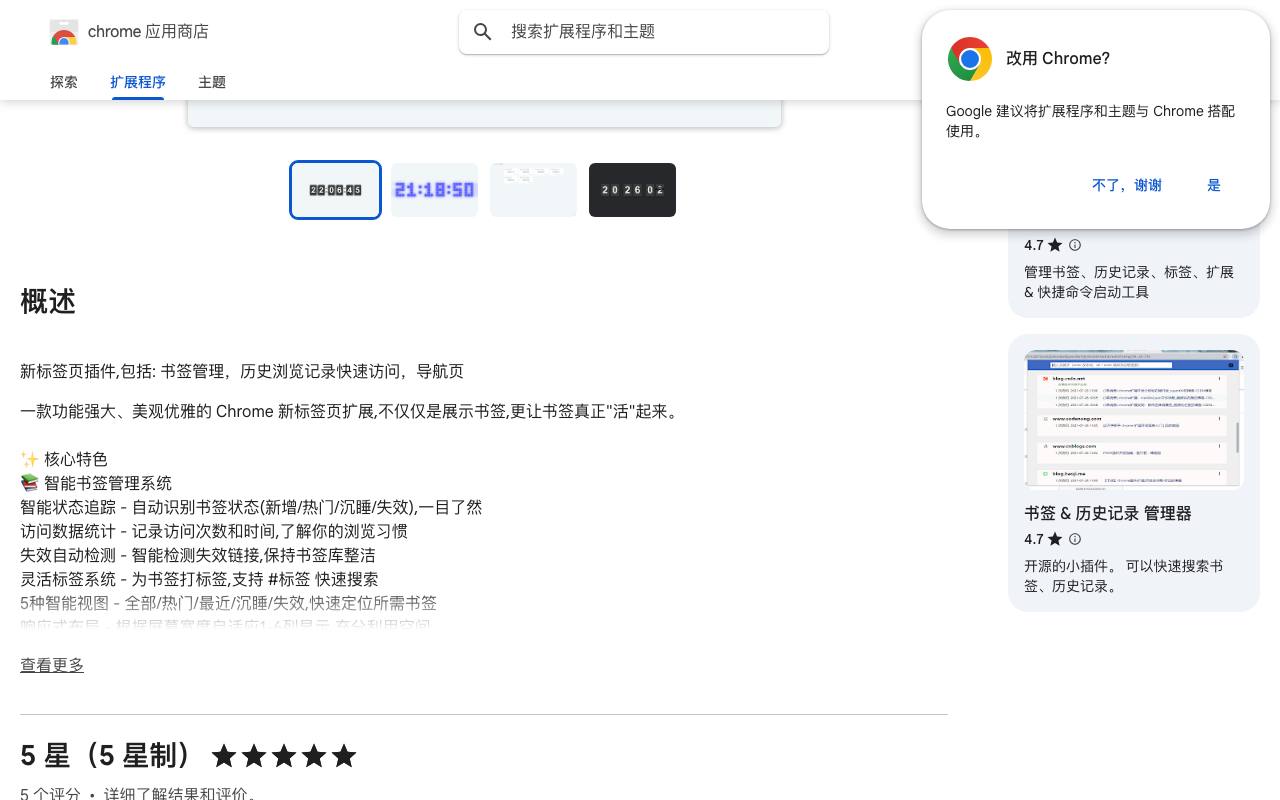The image size is (1280, 800).
Task: Click the 4.7 rating in 书签 & 历史记录 管理器 card
Action: (x=1034, y=539)
